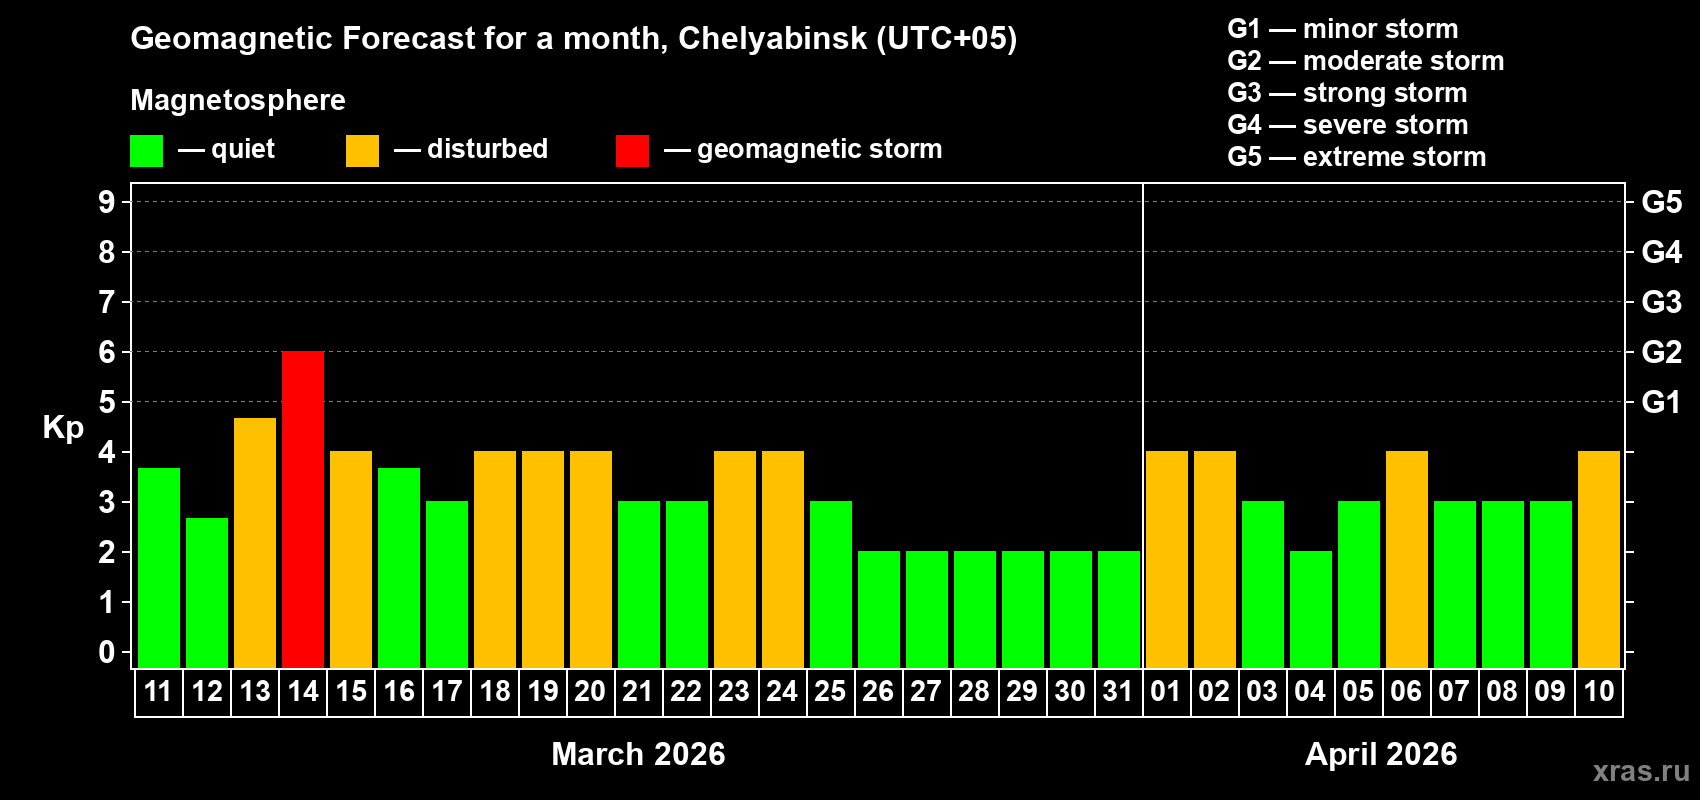Click the orange disturbed legend swatch
This screenshot has width=1700, height=800.
pos(362,151)
